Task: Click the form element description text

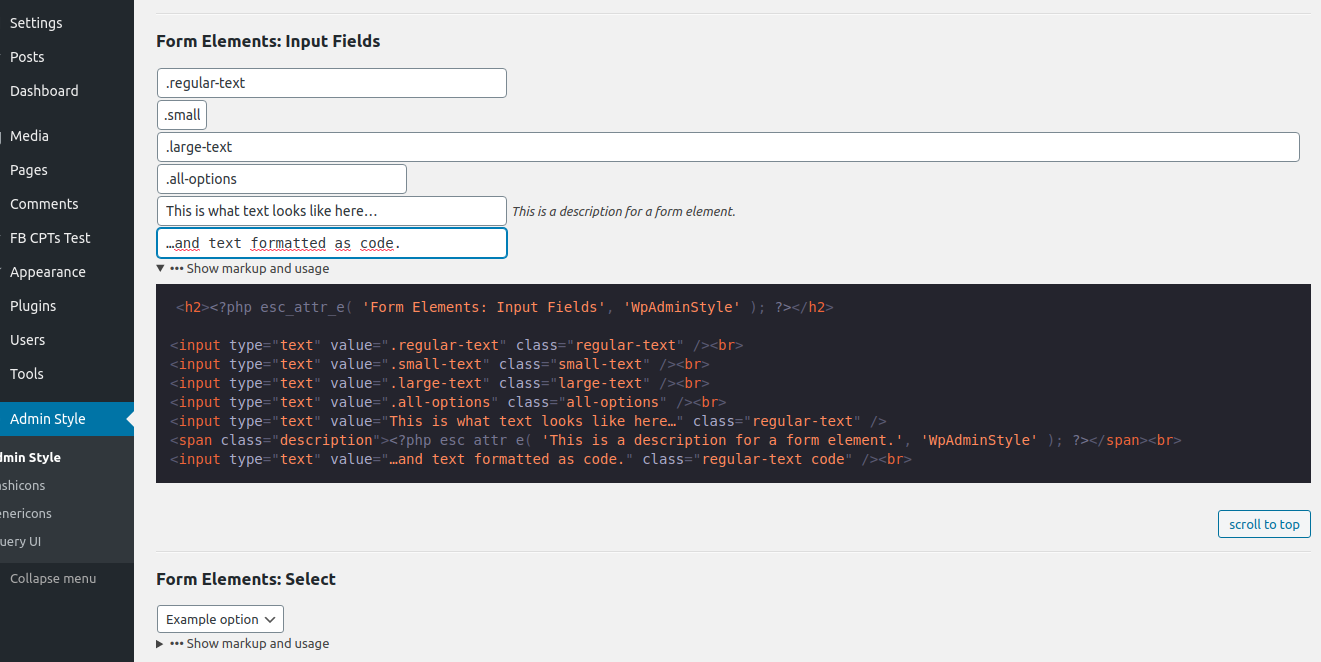Action: click(624, 211)
